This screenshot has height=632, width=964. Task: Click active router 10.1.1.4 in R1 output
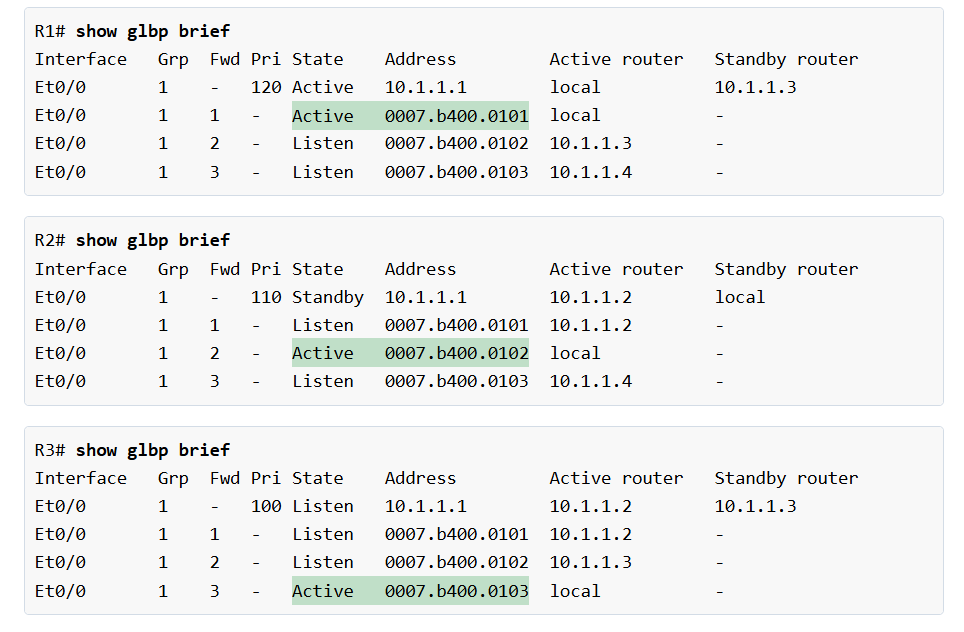pyautogui.click(x=590, y=172)
